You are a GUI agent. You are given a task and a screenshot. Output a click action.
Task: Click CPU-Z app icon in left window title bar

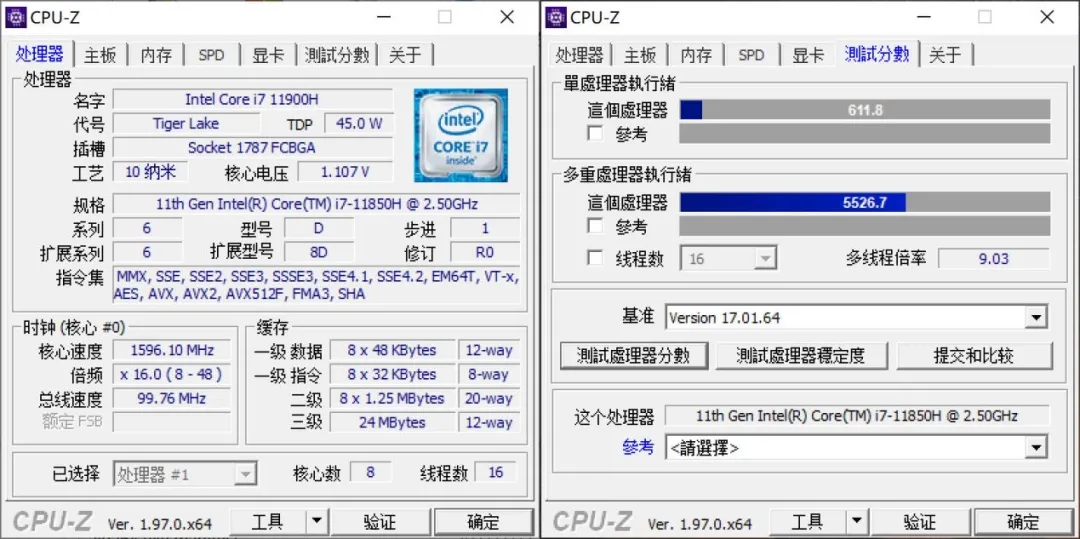(16, 17)
